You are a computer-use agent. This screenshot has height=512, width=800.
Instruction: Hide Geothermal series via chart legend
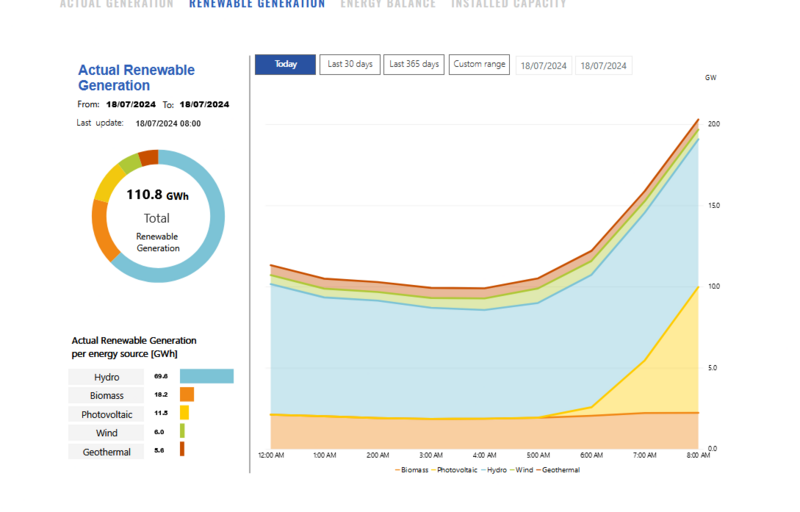pos(559,470)
